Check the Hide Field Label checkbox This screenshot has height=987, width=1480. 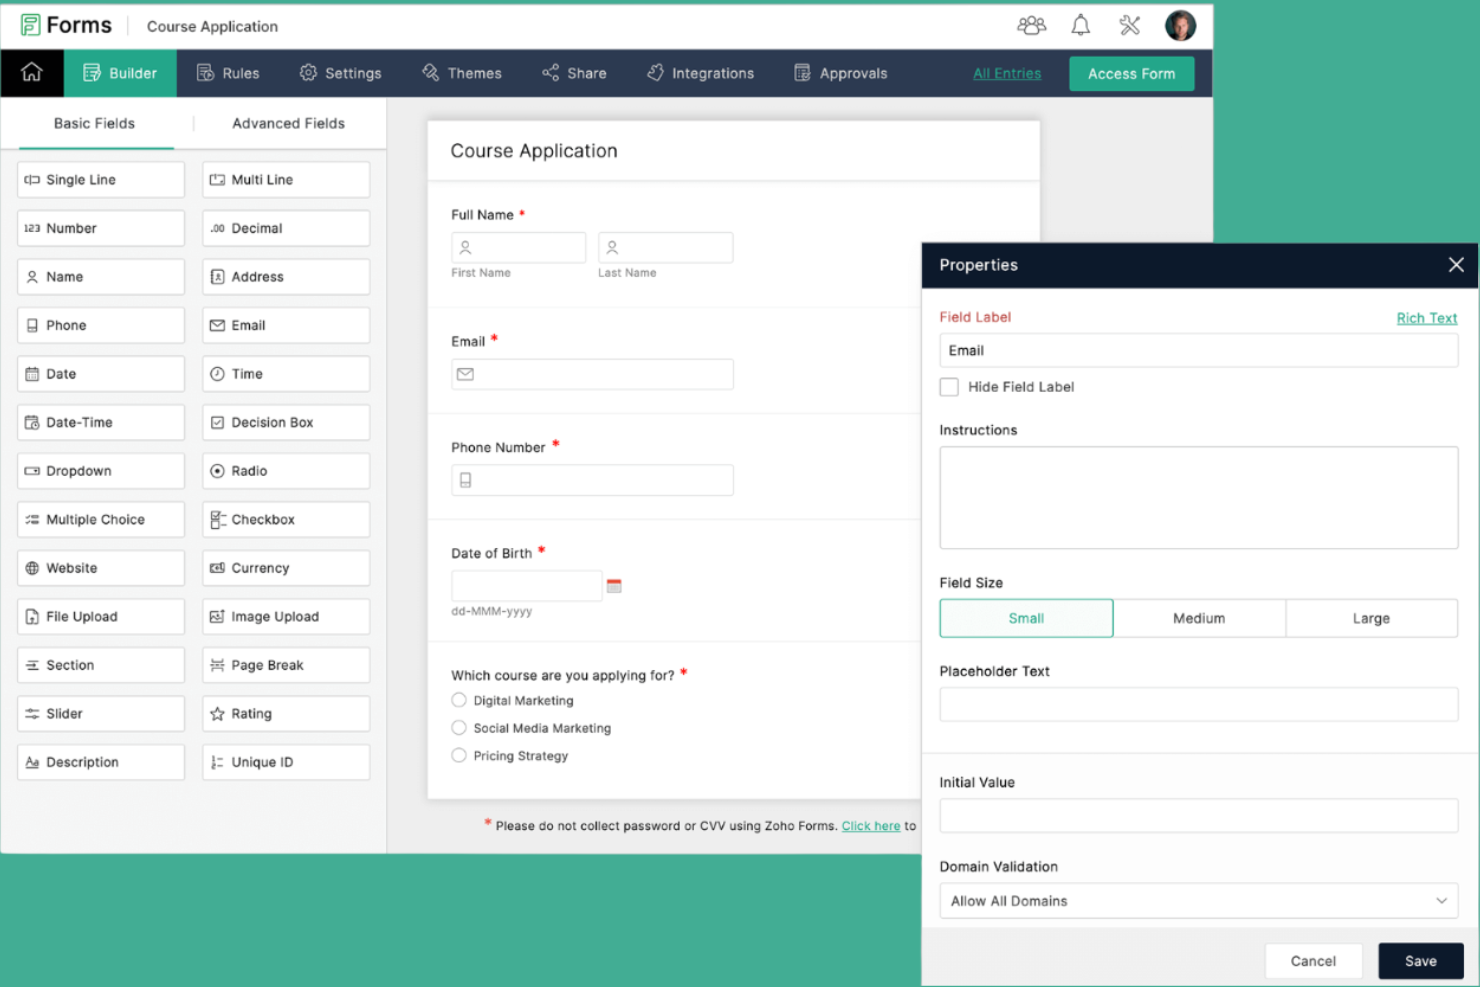[x=949, y=387]
